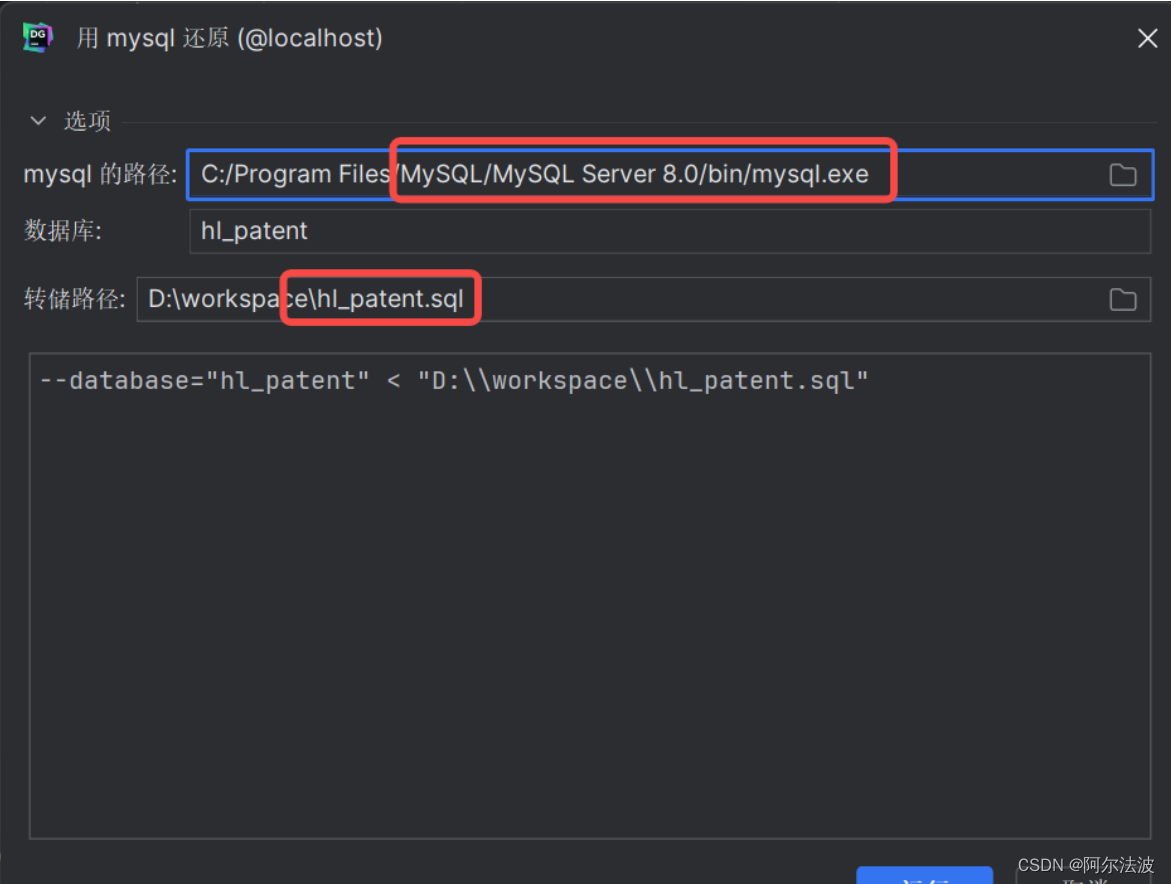
Task: Browse for dump file via folder icon
Action: (x=1122, y=299)
